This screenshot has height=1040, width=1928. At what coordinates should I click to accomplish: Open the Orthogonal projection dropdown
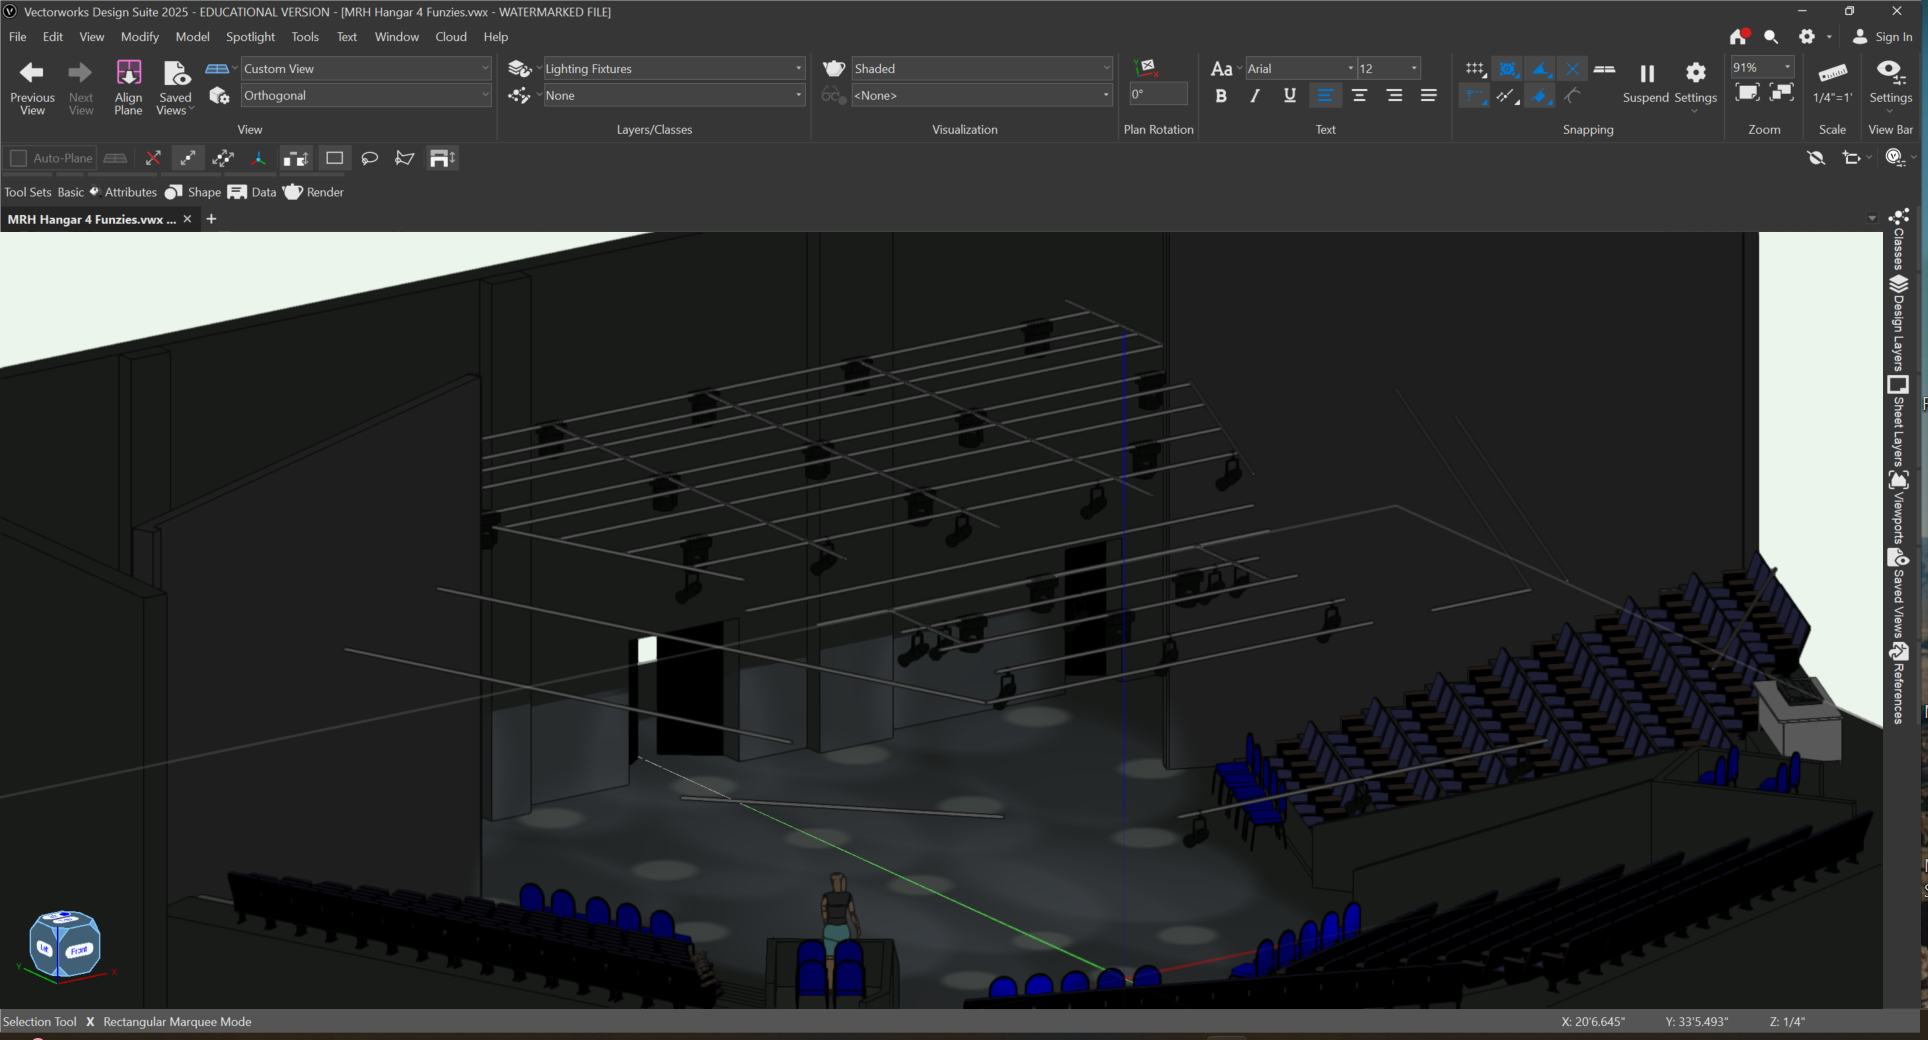tap(366, 96)
